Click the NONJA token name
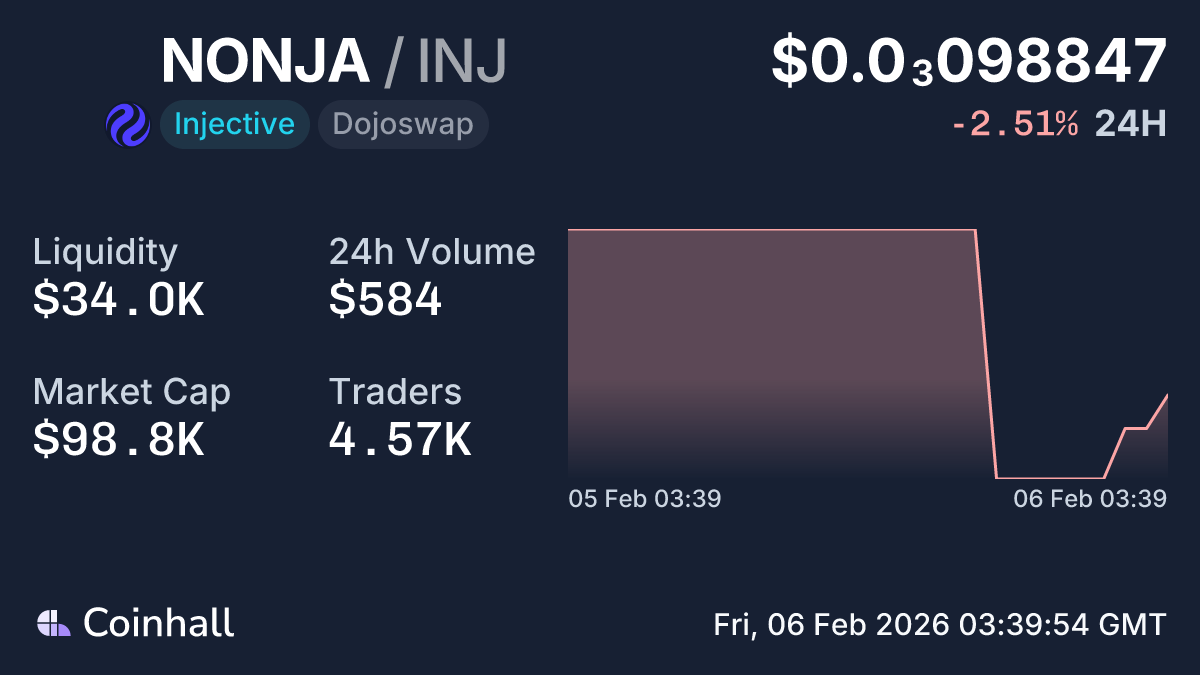The height and width of the screenshot is (675, 1200). [265, 60]
